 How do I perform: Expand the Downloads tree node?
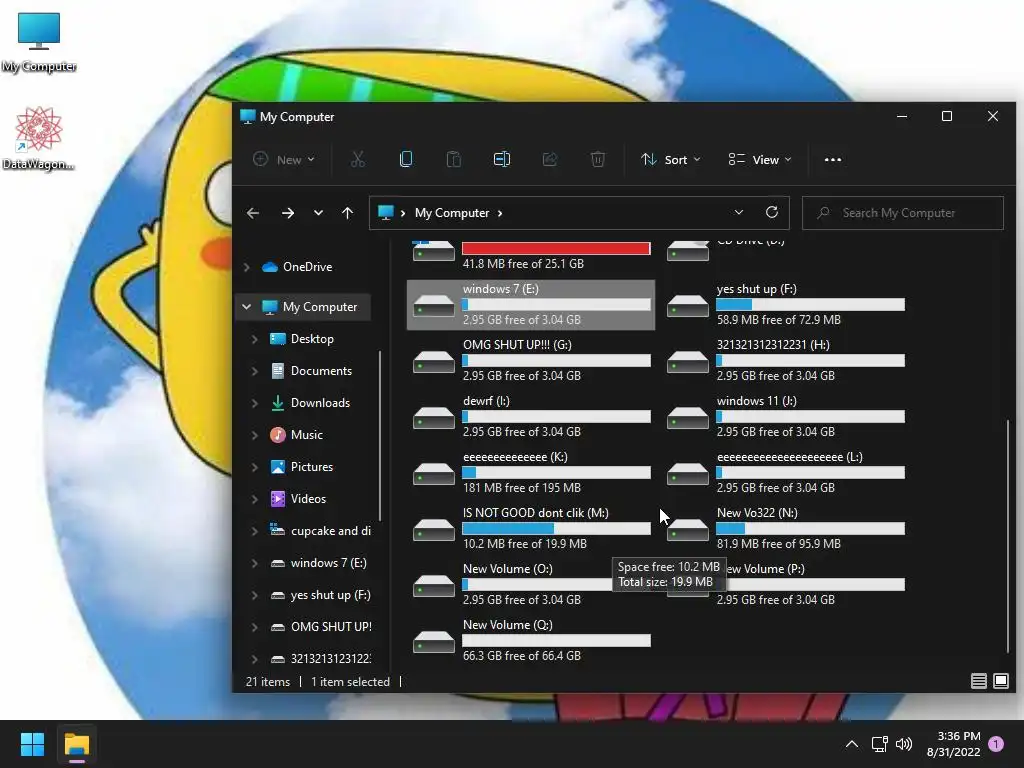coord(255,403)
